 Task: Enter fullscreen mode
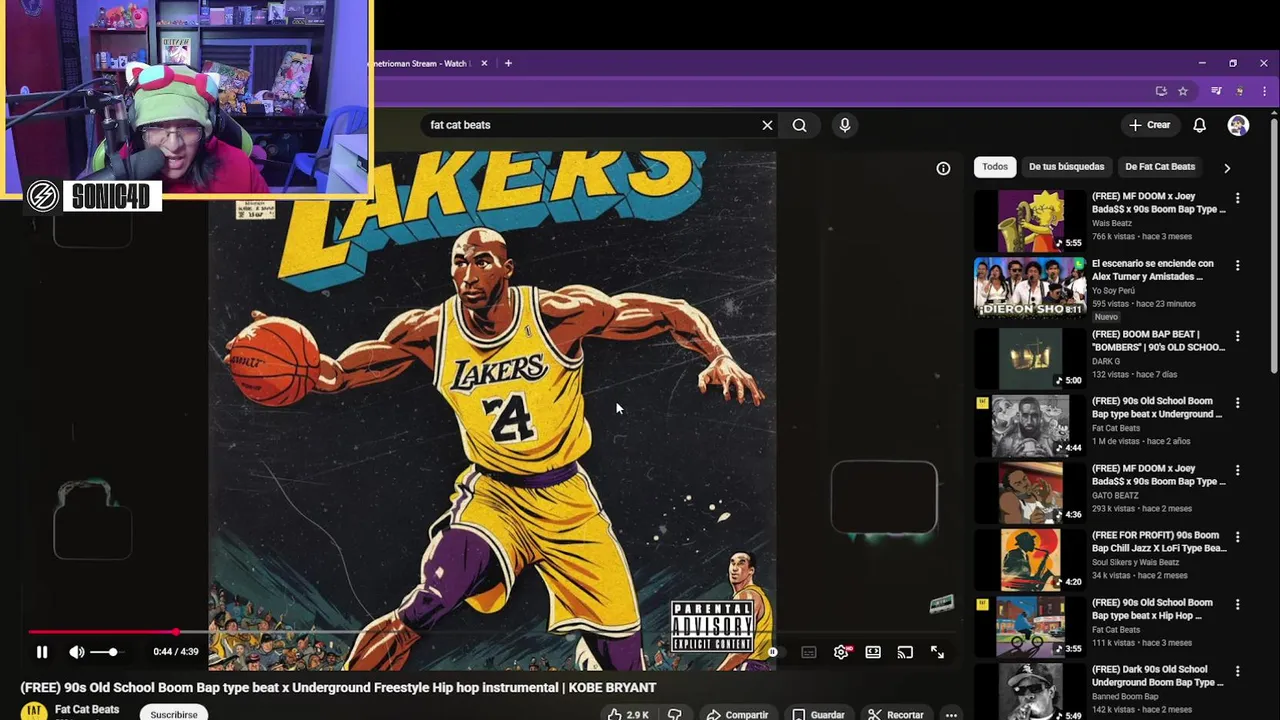tap(937, 652)
